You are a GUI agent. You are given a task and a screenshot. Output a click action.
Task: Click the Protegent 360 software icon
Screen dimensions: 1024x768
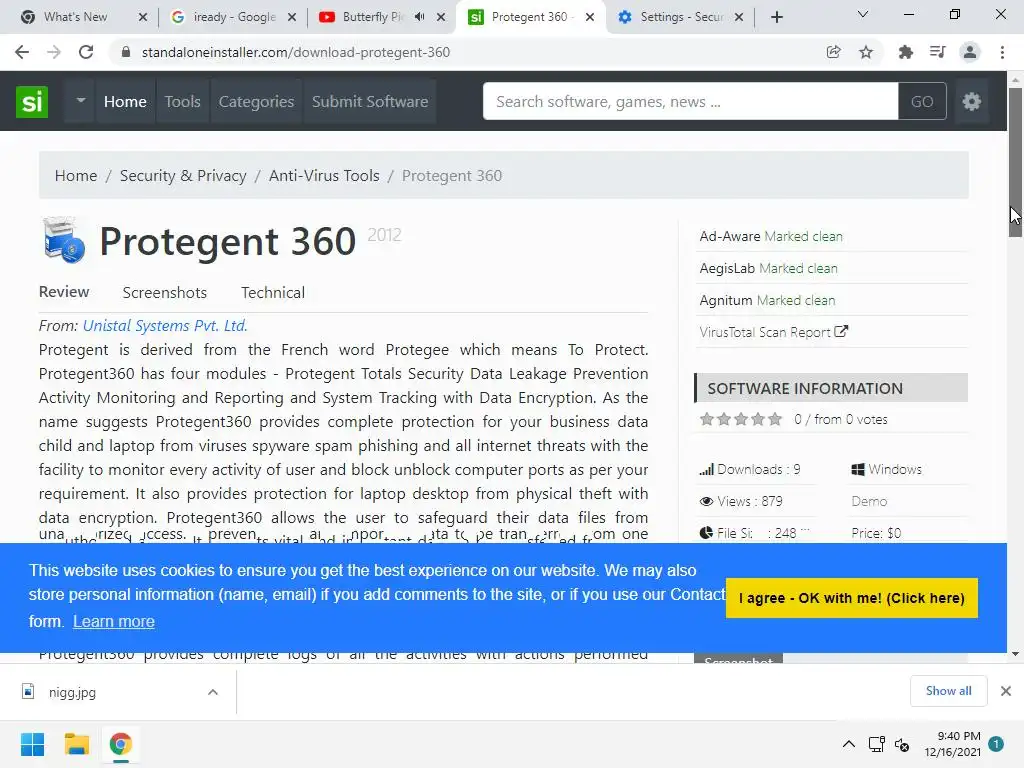coord(64,240)
